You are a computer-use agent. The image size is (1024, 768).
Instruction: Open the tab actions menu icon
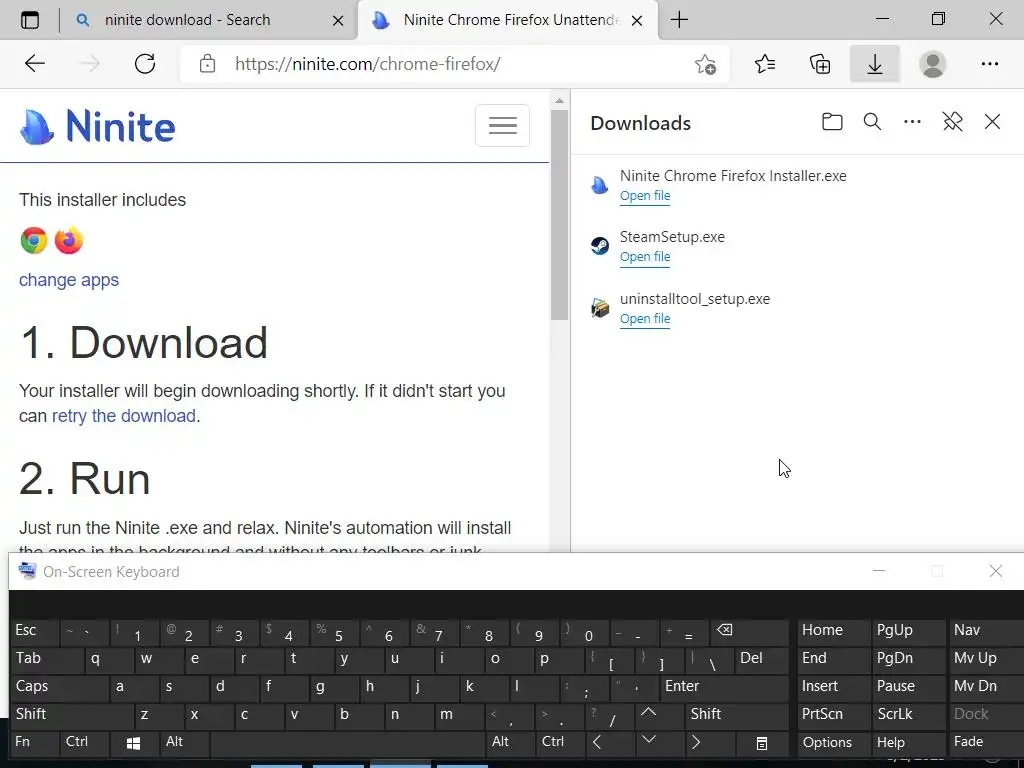coord(30,20)
